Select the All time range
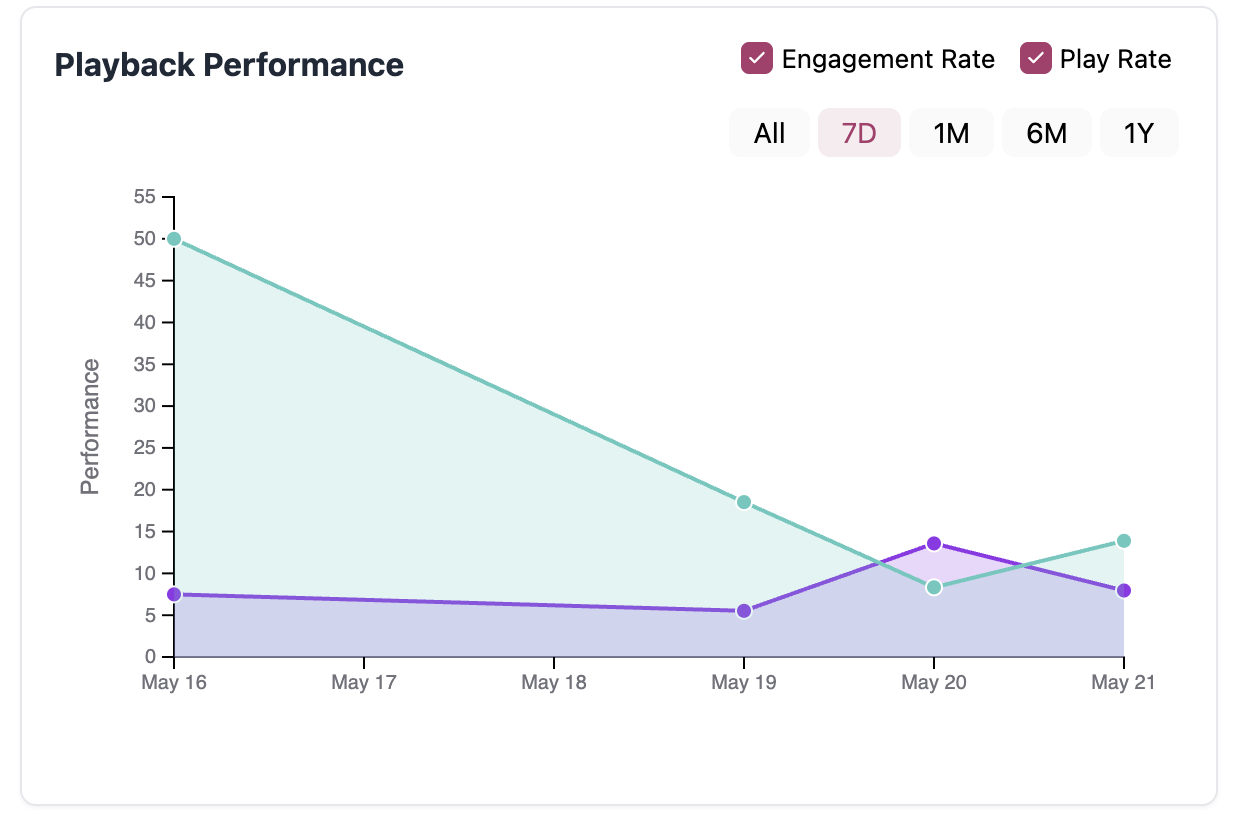Viewport: 1240px width, 826px height. click(x=768, y=132)
